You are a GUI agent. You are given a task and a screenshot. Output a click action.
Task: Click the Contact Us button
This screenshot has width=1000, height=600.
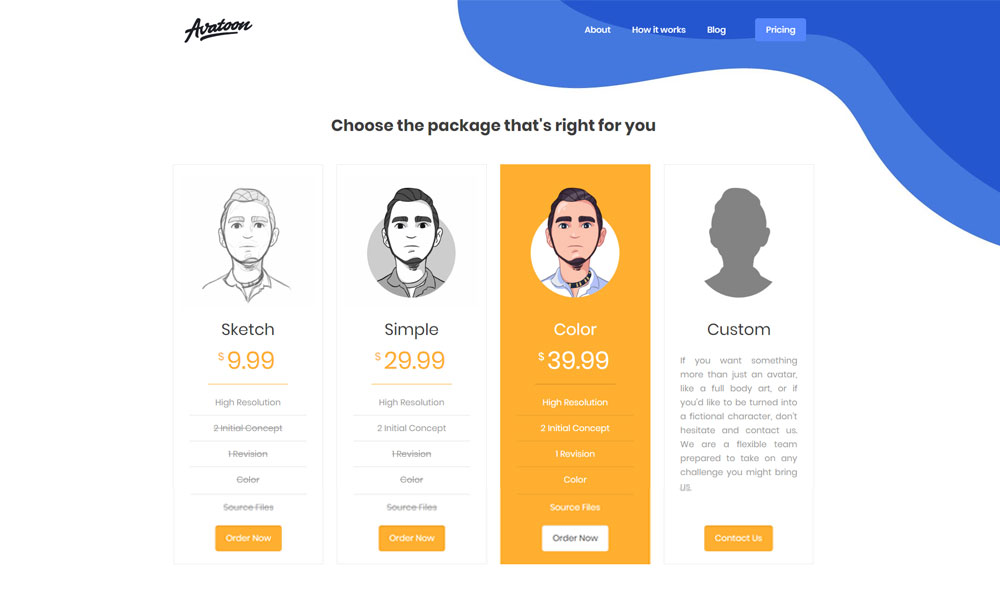pyautogui.click(x=739, y=538)
